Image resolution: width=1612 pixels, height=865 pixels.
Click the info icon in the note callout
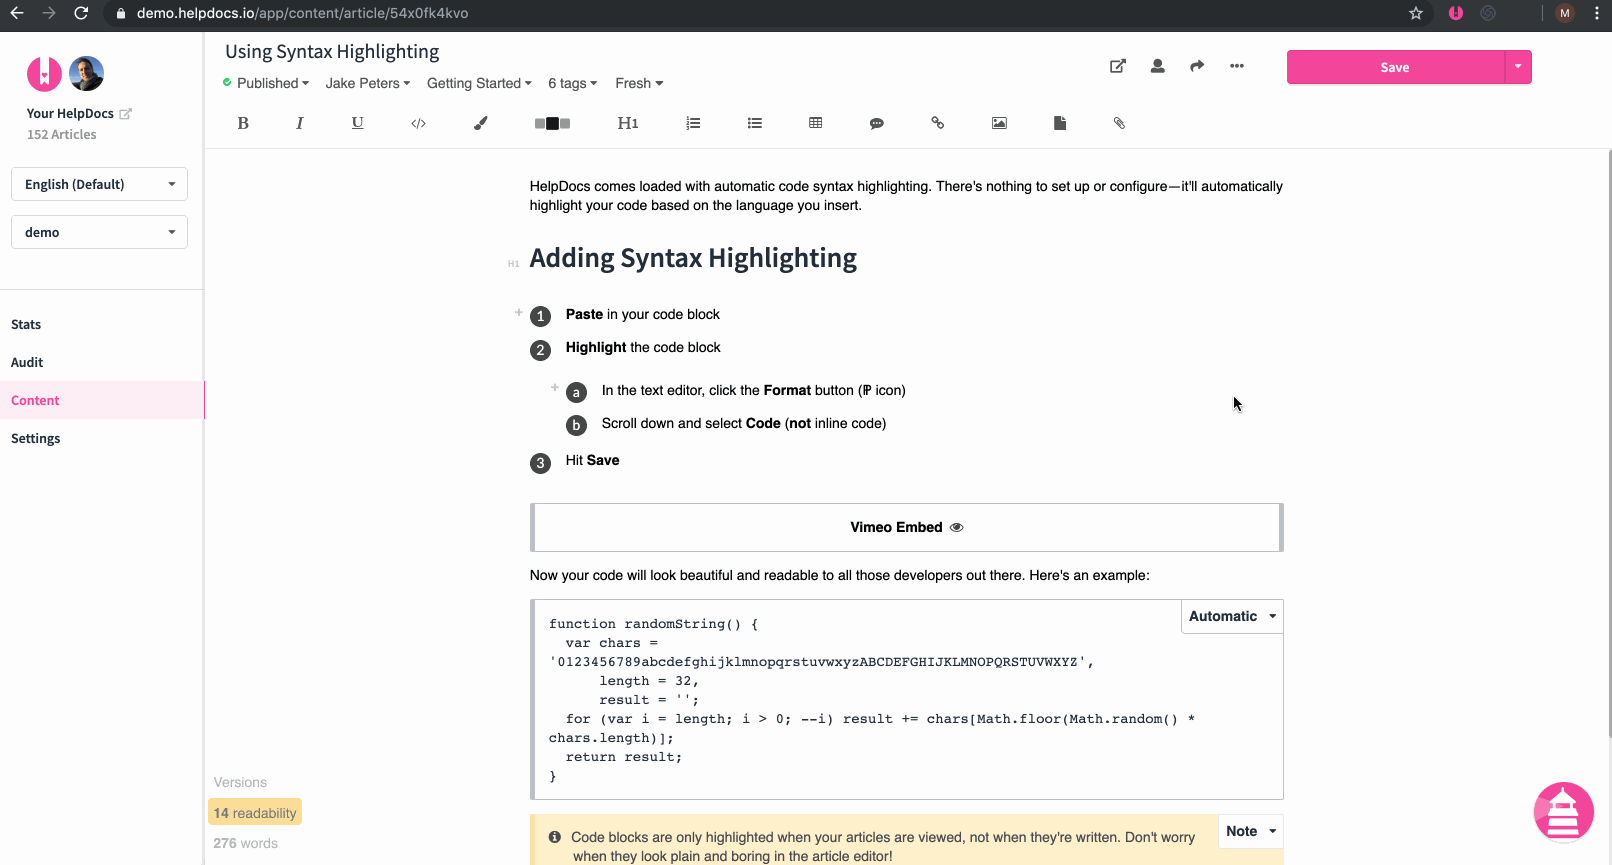[x=554, y=837]
